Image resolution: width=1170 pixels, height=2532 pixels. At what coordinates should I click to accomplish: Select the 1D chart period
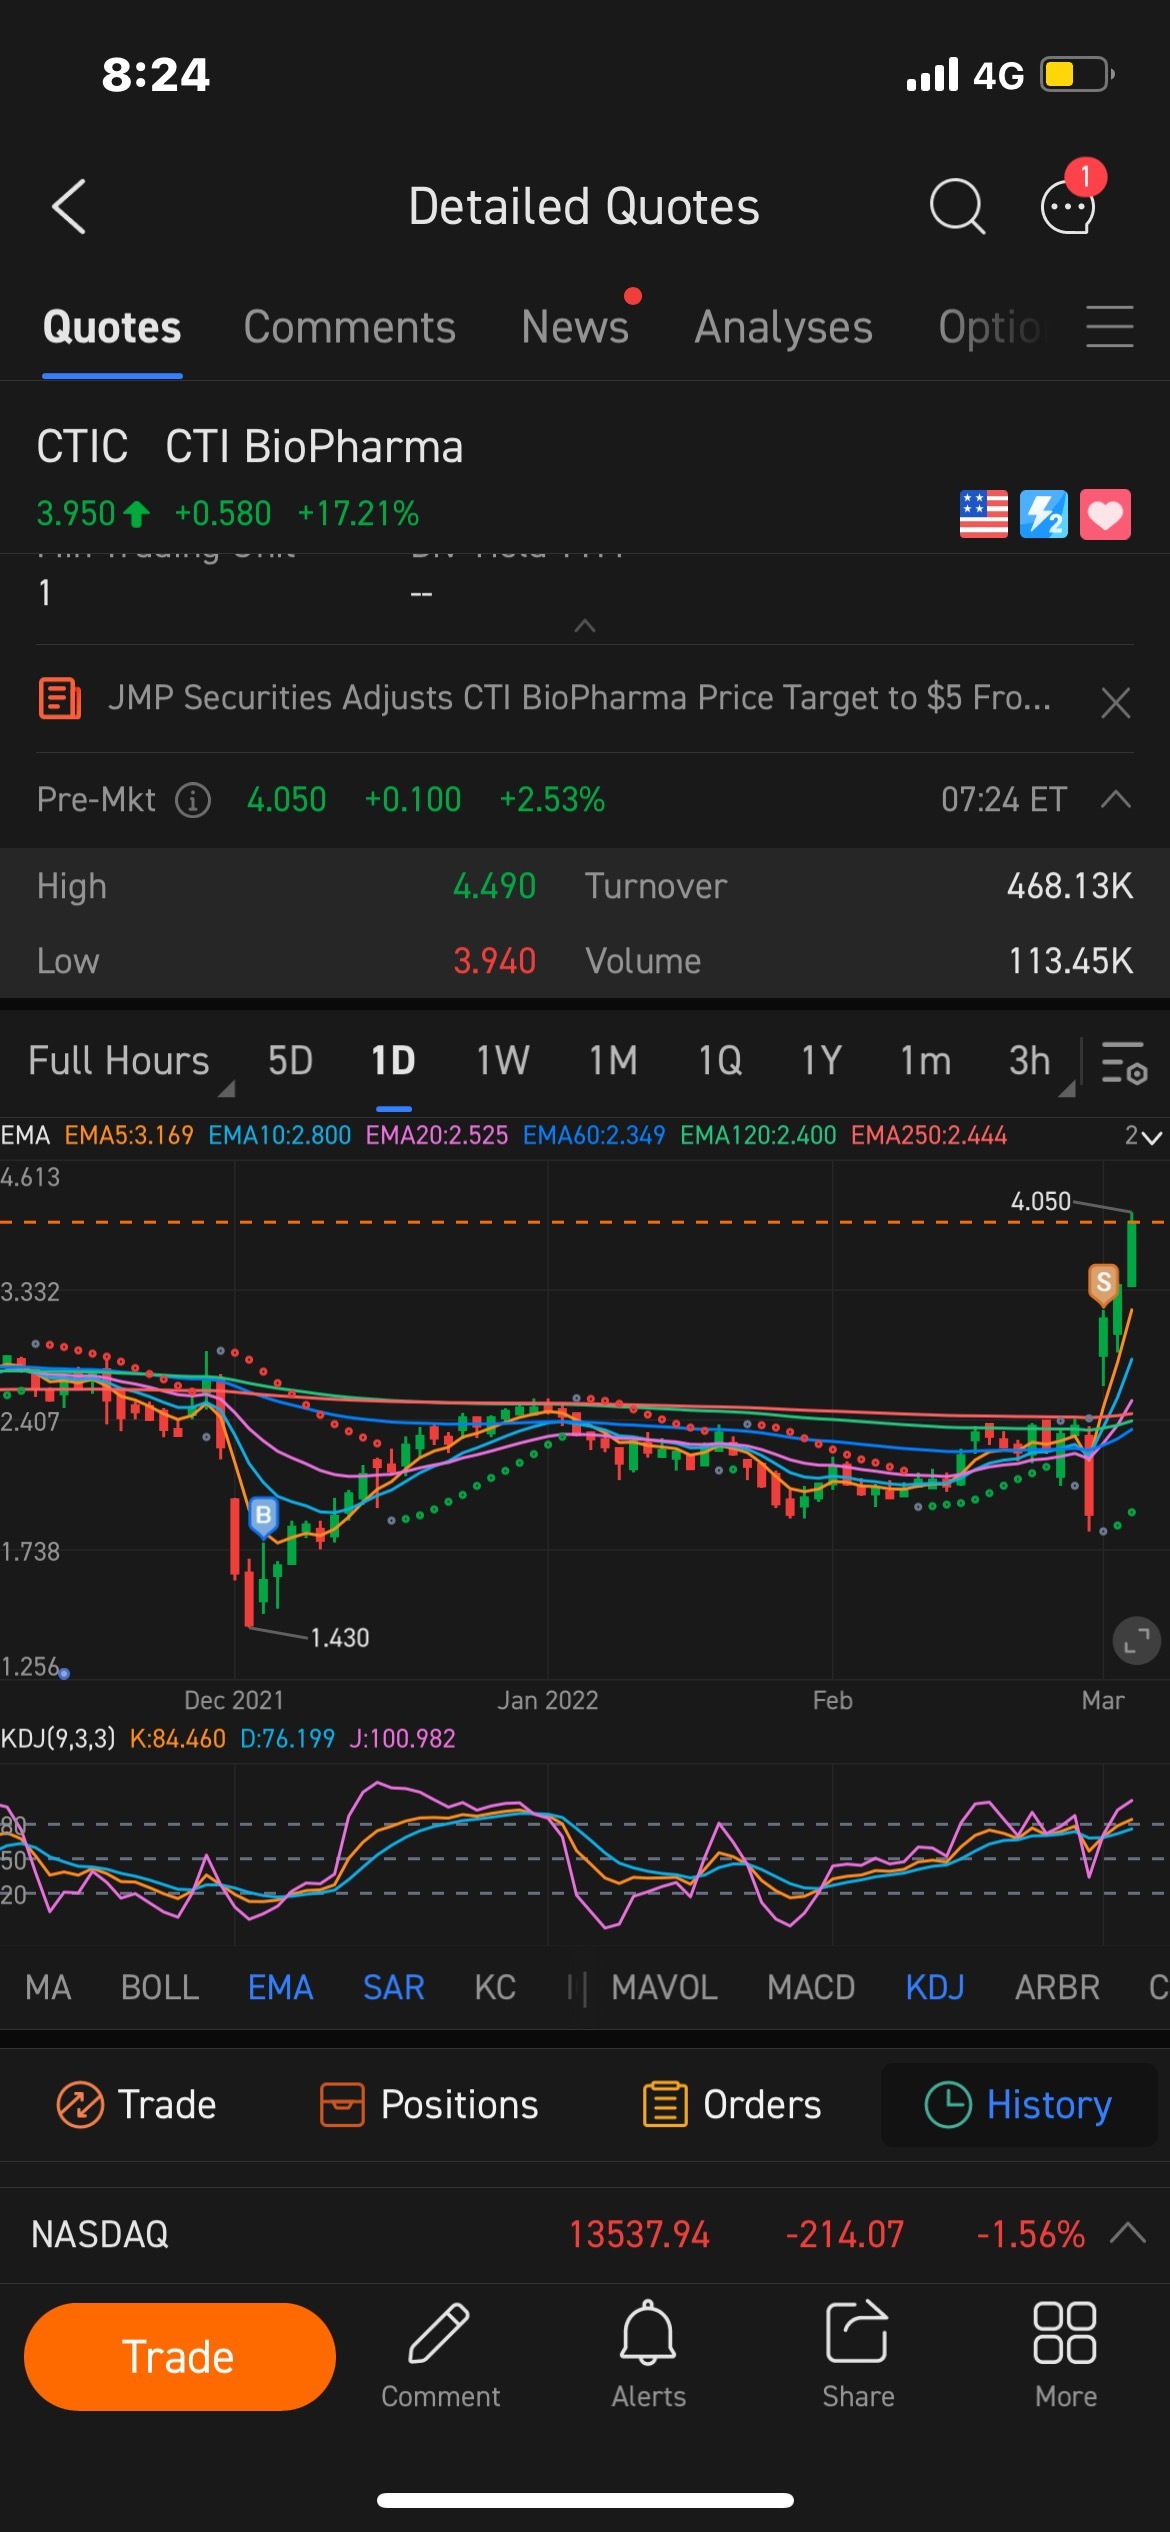[393, 1061]
